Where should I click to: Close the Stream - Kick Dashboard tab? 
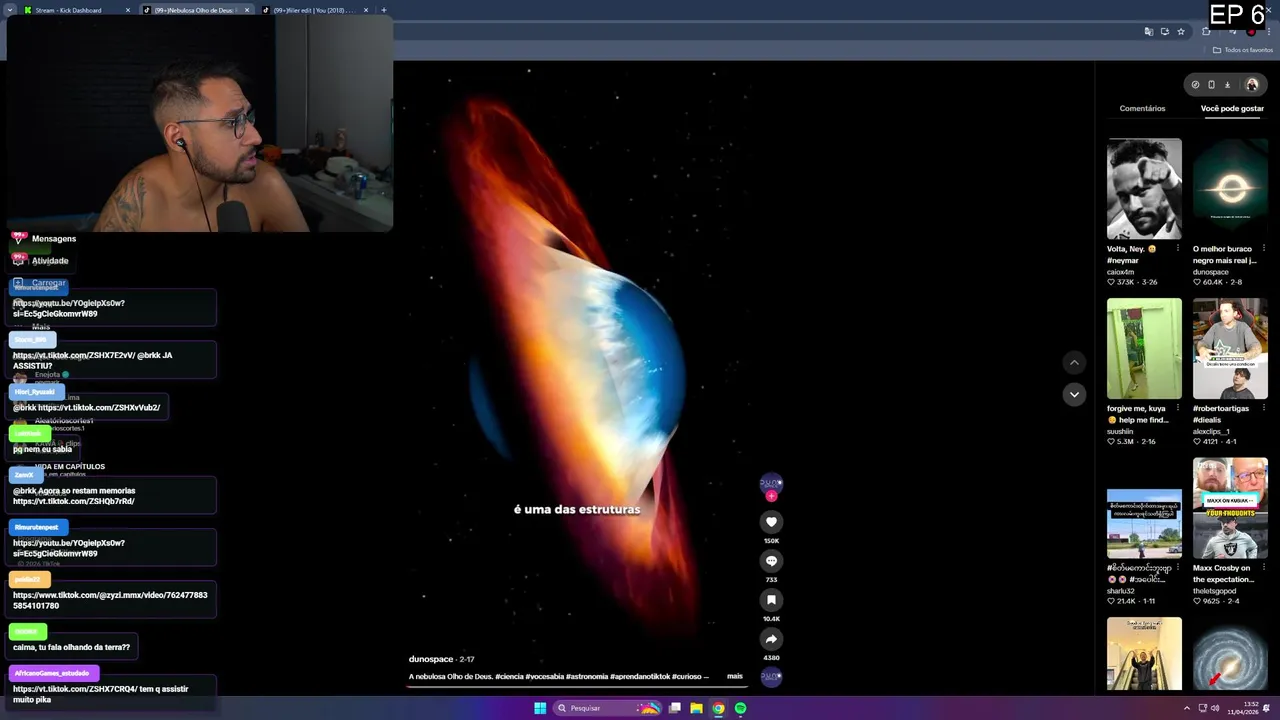coord(128,10)
